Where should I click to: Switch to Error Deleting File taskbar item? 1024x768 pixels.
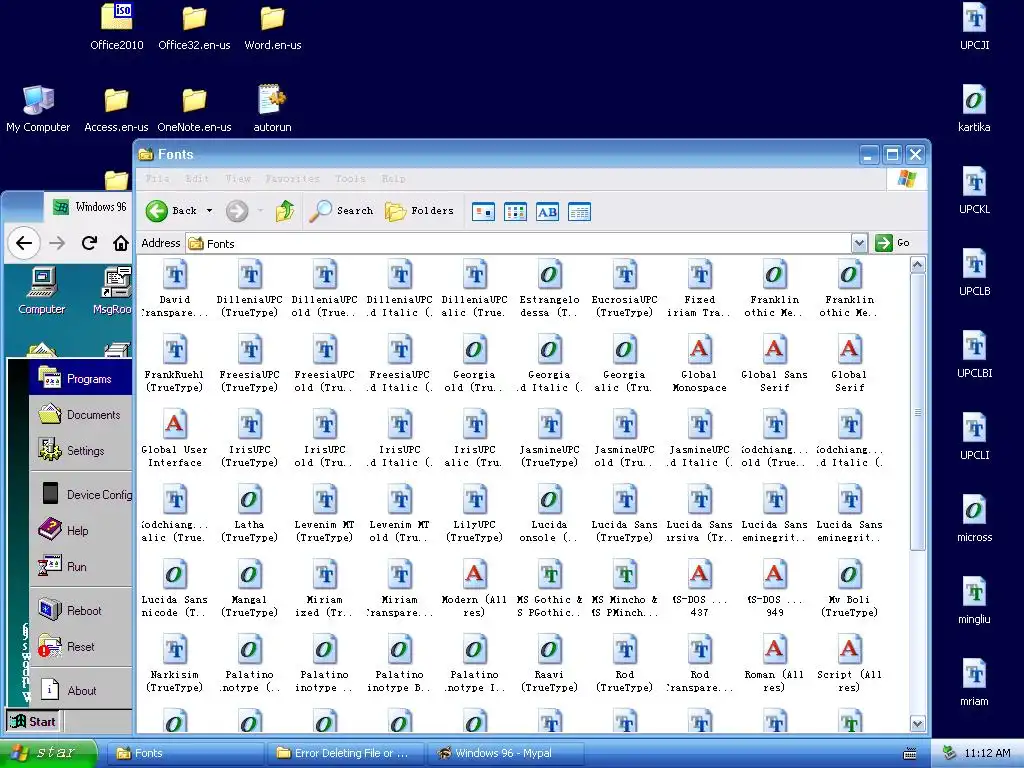[x=346, y=753]
